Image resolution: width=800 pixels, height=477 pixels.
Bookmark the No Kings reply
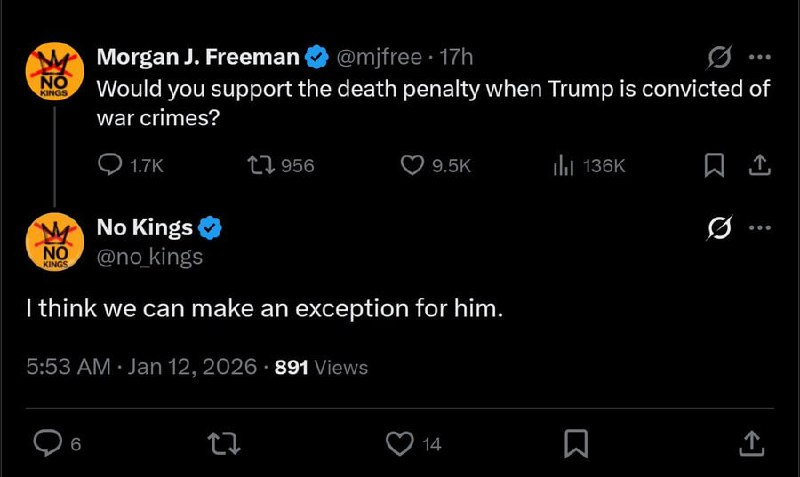click(x=576, y=441)
